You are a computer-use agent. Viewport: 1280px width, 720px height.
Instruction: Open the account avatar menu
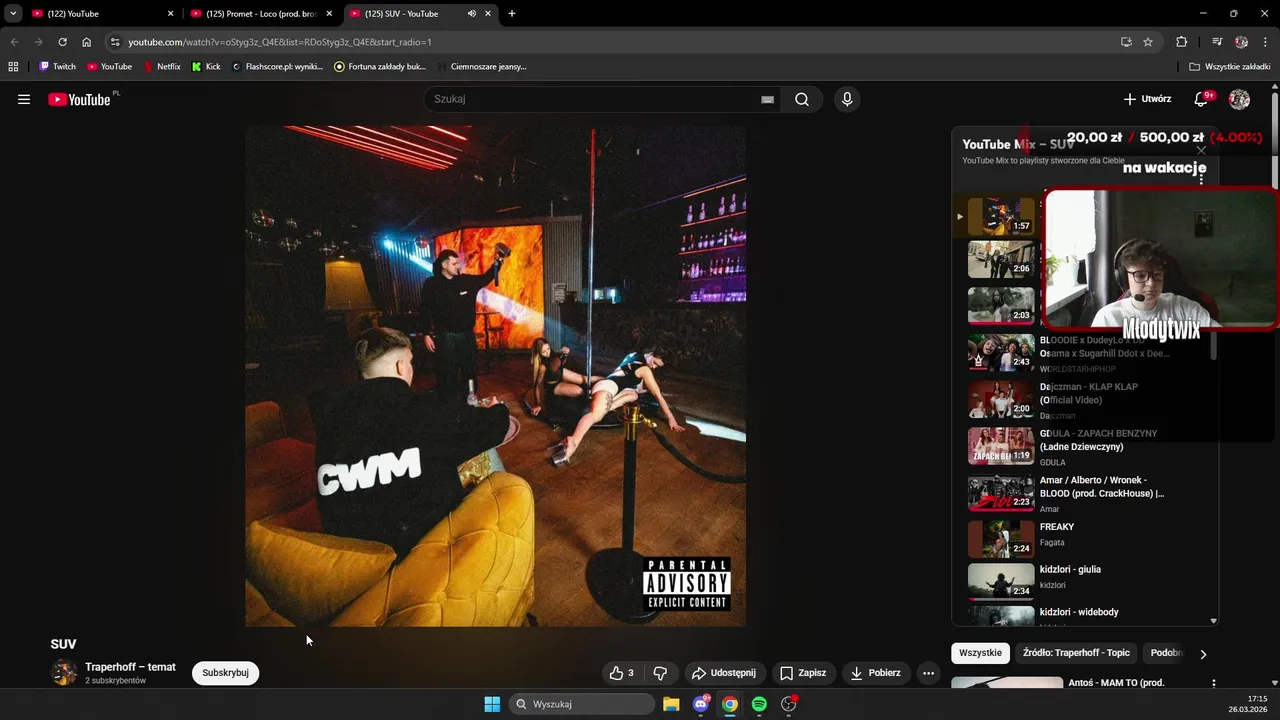click(x=1239, y=99)
